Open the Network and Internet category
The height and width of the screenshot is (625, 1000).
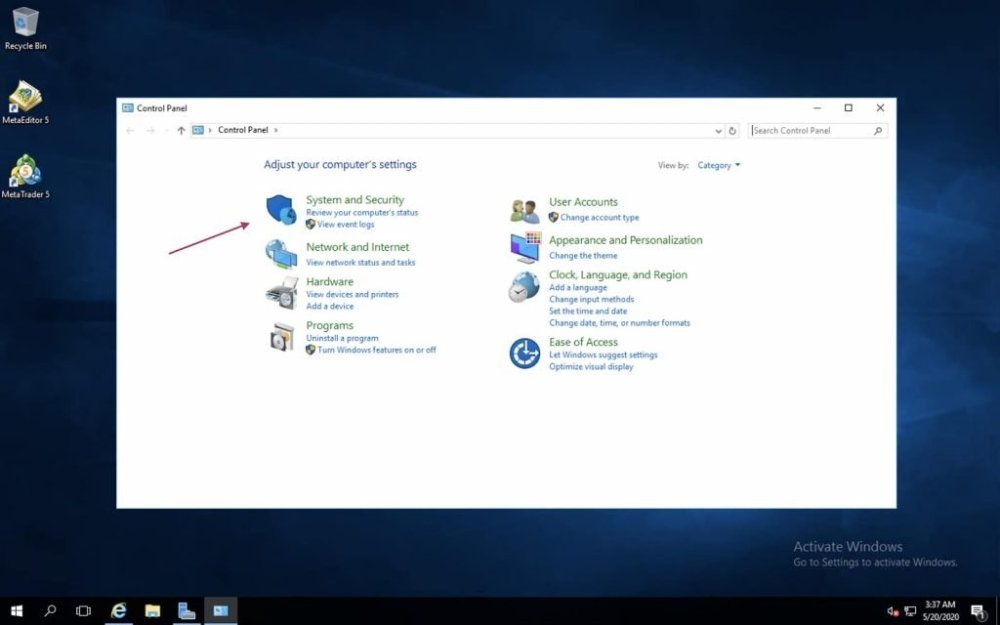357,247
